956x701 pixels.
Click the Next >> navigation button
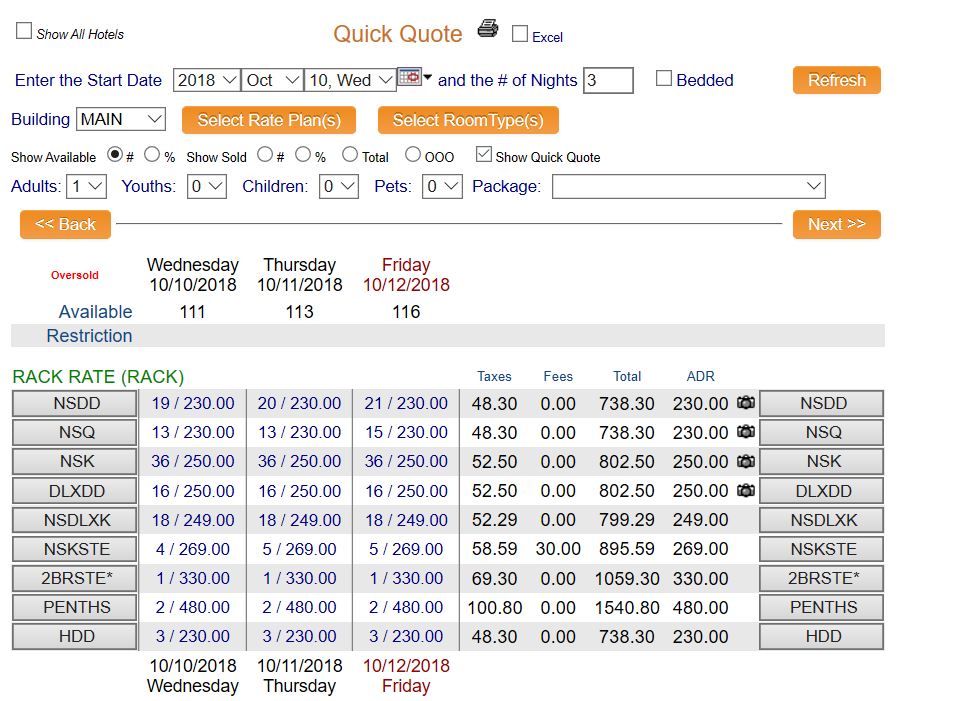point(836,224)
